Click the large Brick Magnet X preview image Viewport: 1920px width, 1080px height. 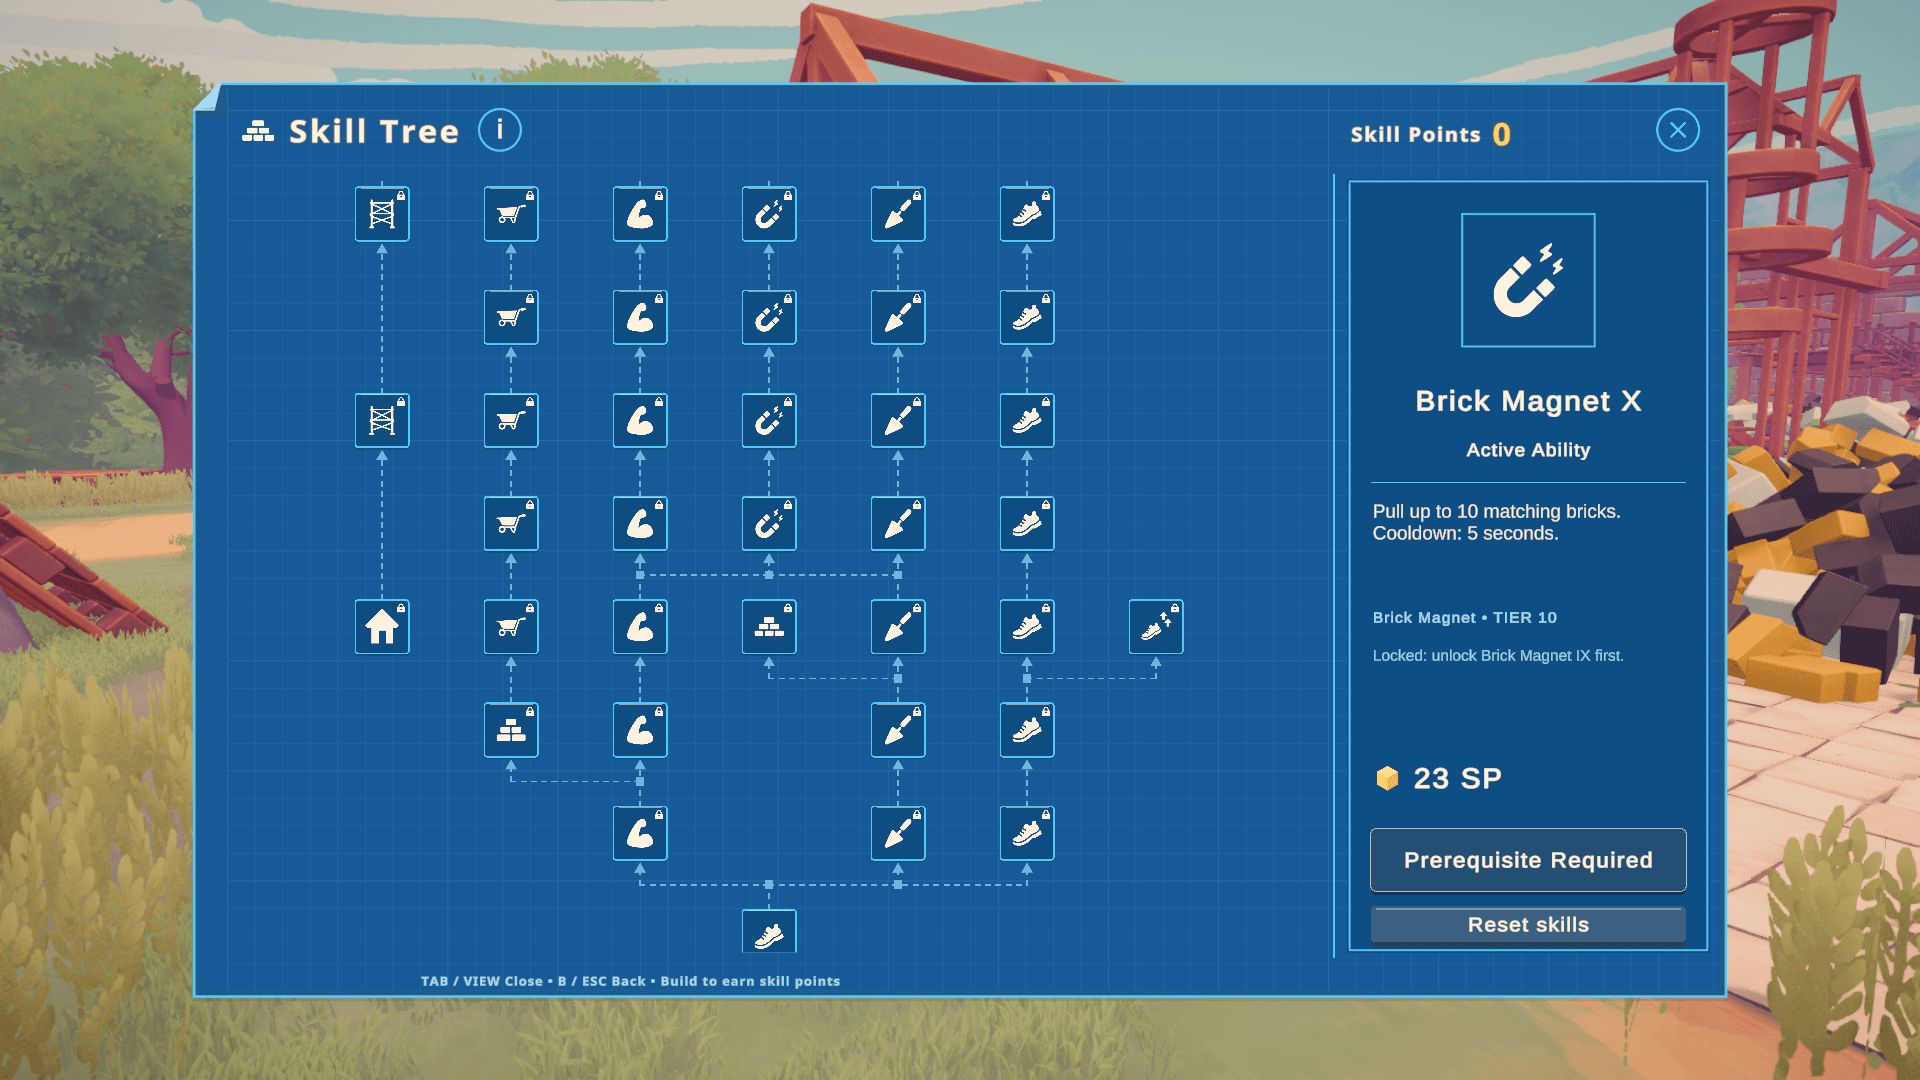(1528, 280)
